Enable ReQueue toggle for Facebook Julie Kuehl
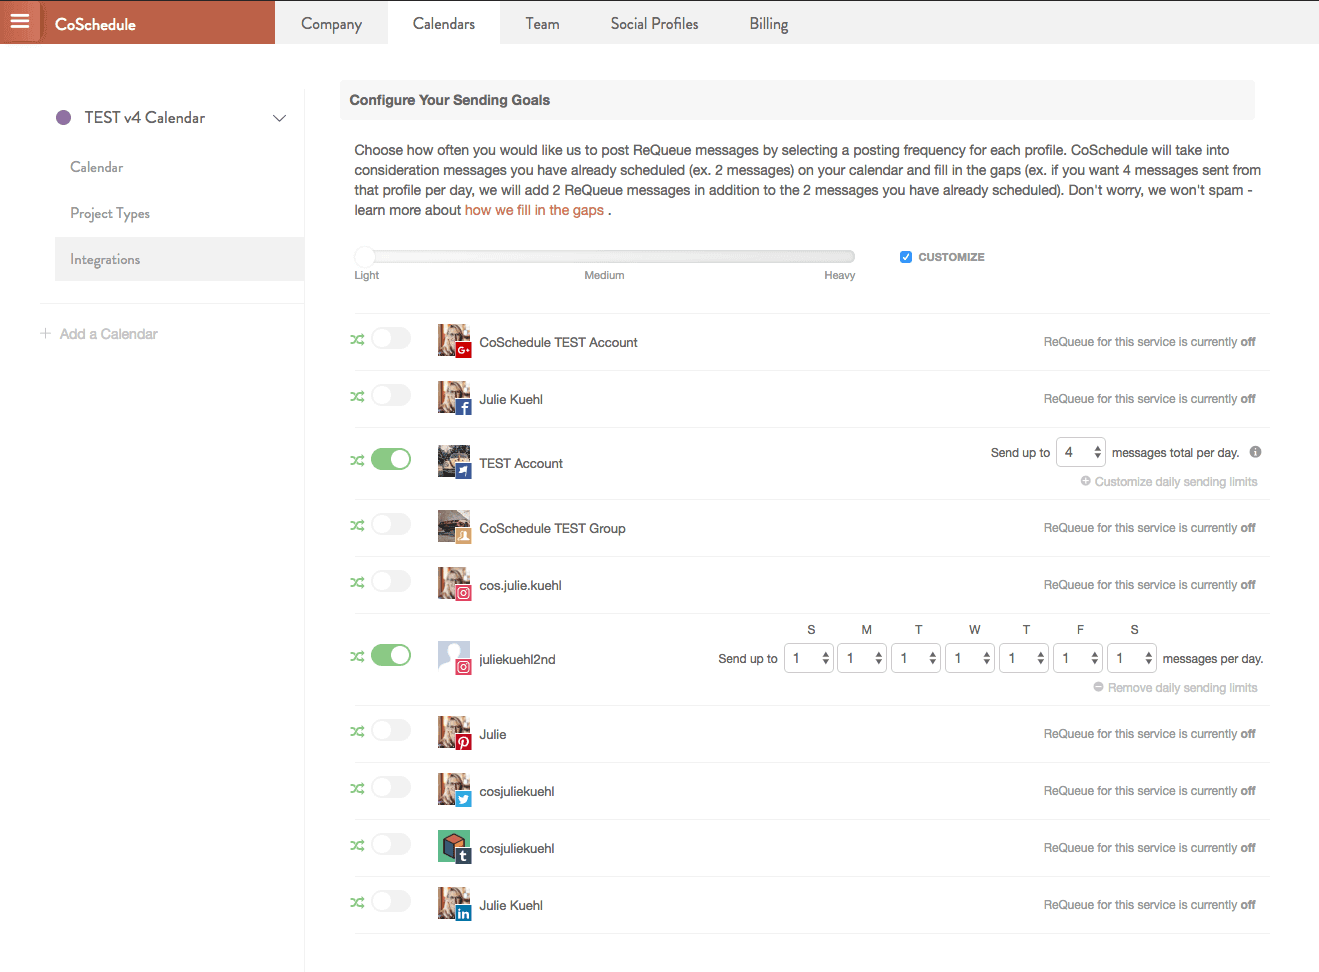Viewport: 1319px width, 972px height. tap(391, 395)
